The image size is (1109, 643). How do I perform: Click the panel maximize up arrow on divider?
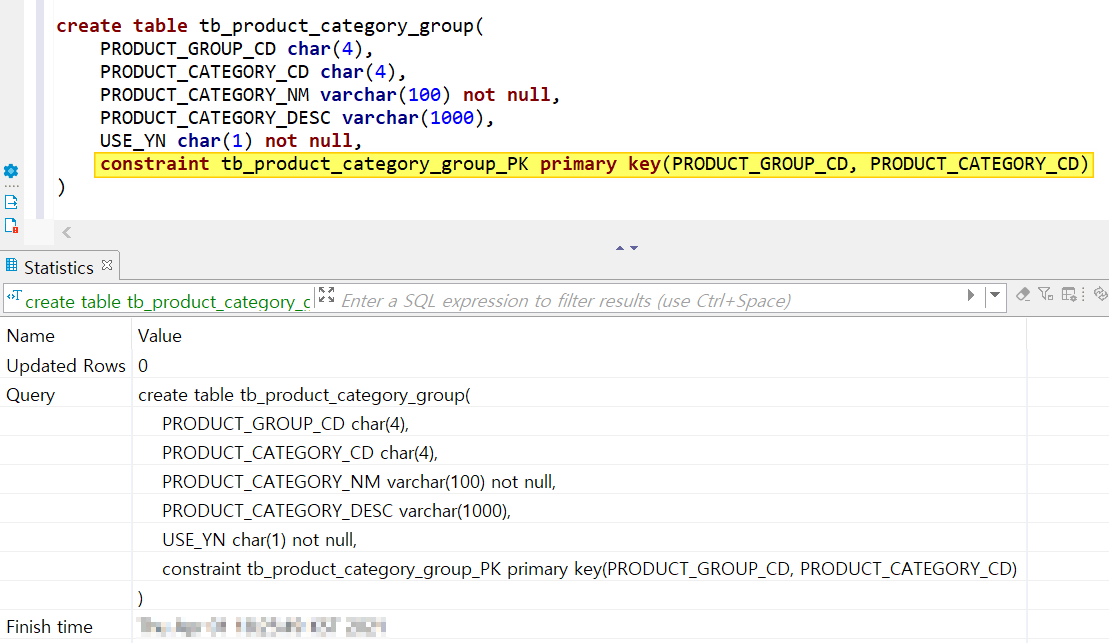tap(620, 248)
